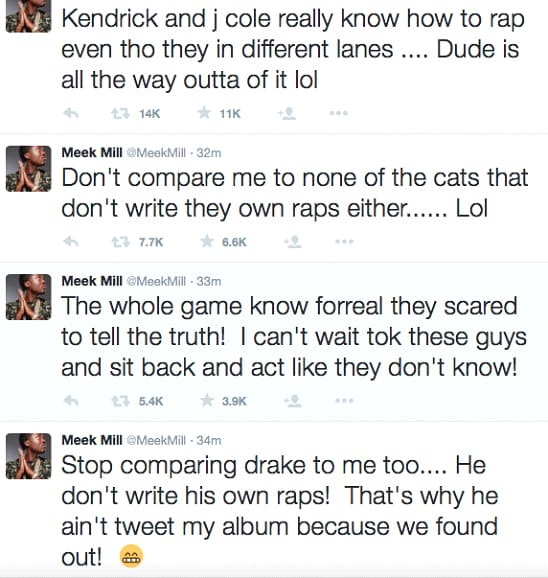Follow user icon on the Kendrick tweet
Screen dimensions: 548x578
pos(287,114)
